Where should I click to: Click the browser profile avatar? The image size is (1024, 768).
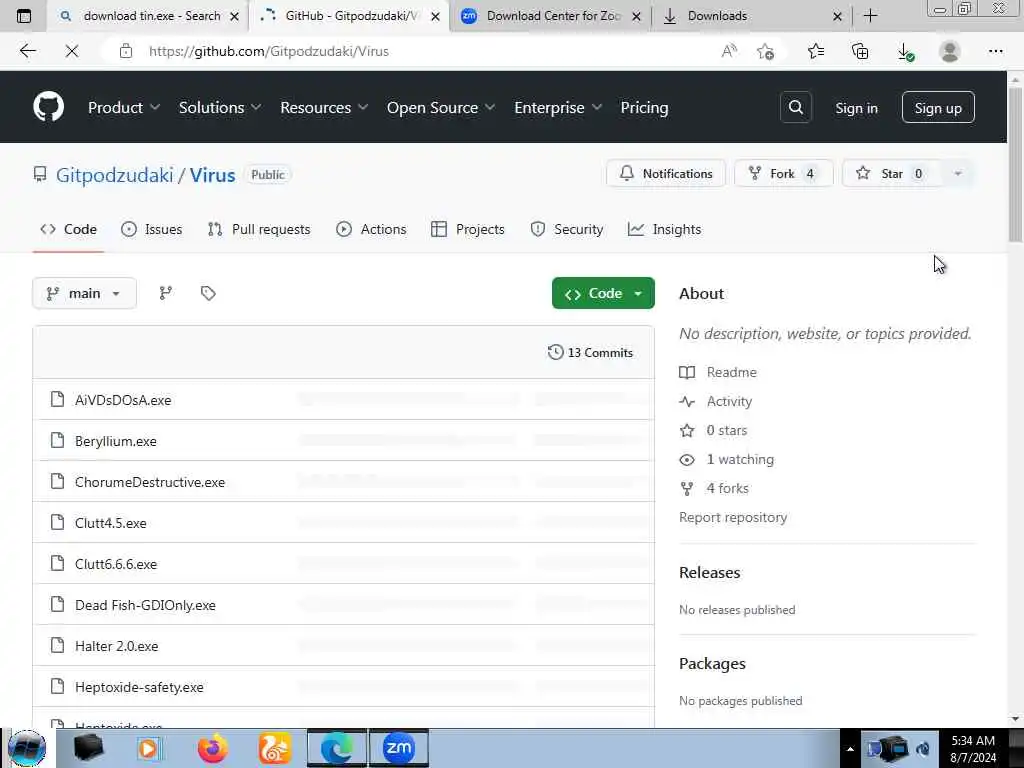[950, 51]
